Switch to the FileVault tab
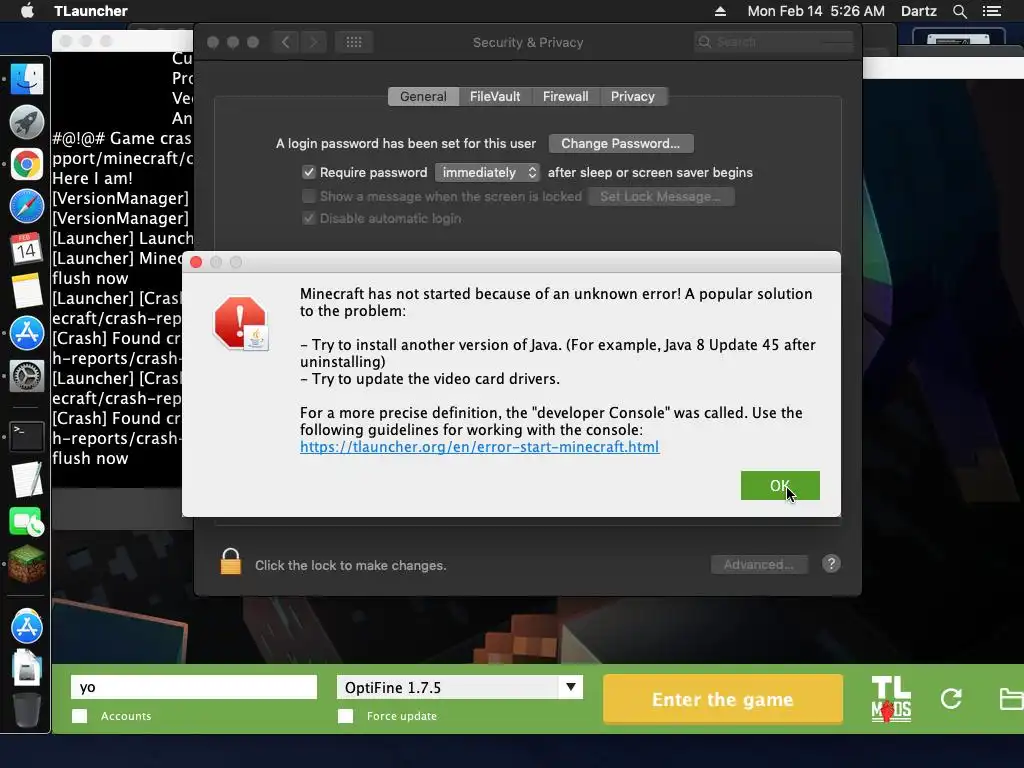Screen dimensions: 1024x768 (x=495, y=97)
